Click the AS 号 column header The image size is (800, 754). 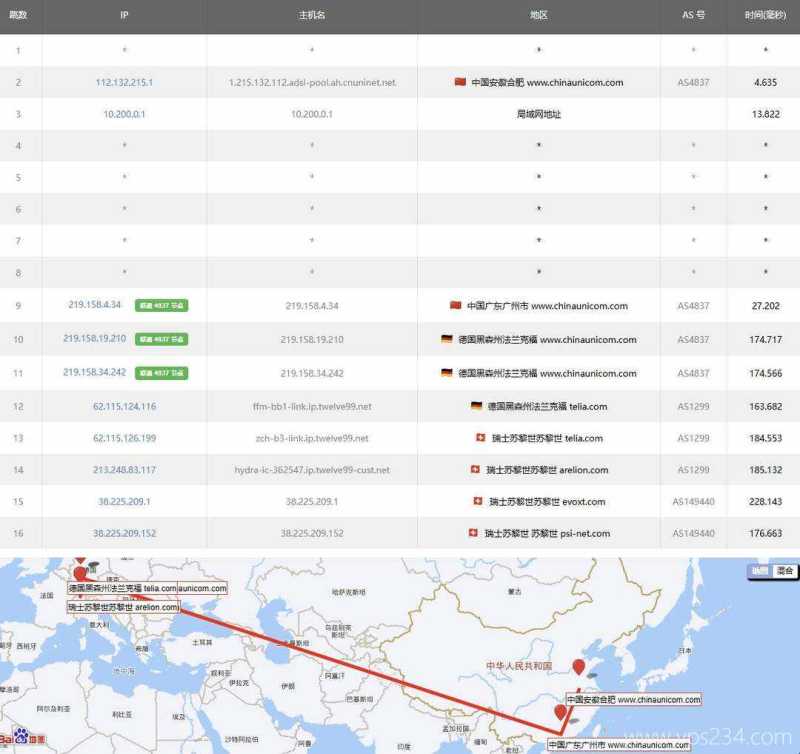(x=693, y=16)
